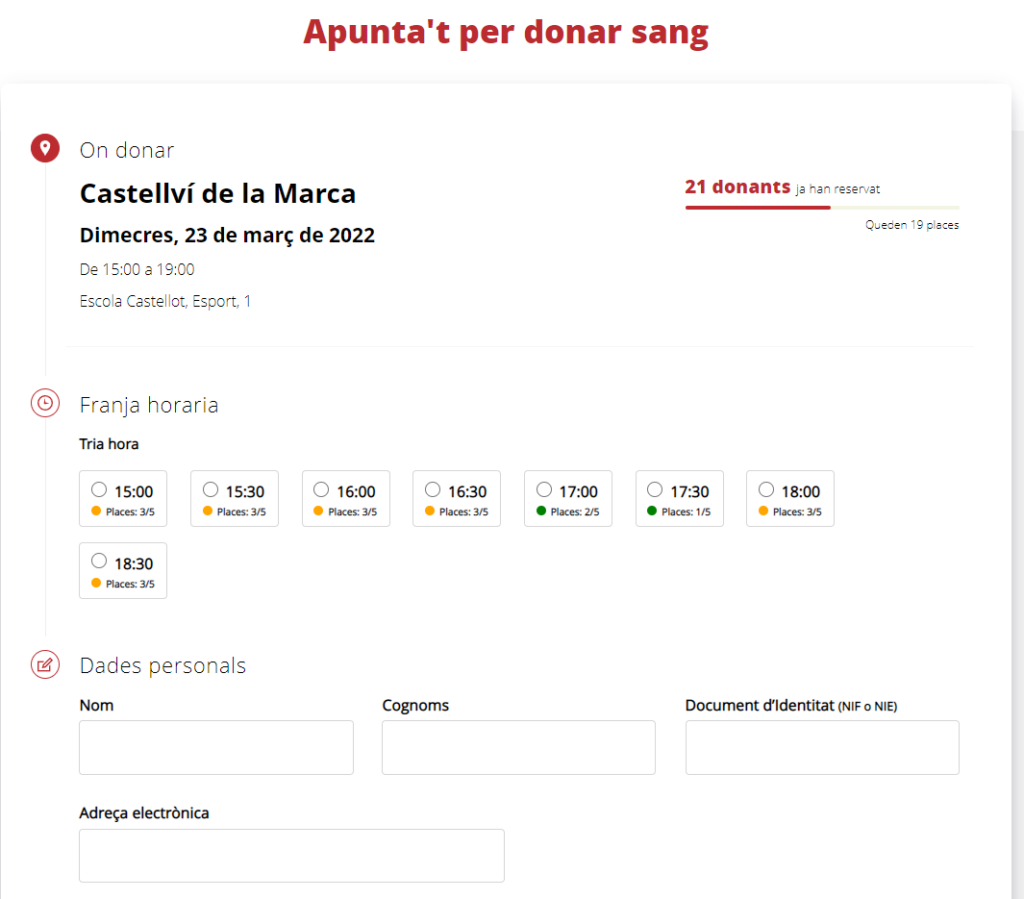Pick the 18:00 time slot
The width and height of the screenshot is (1024, 899).
pyautogui.click(x=765, y=490)
